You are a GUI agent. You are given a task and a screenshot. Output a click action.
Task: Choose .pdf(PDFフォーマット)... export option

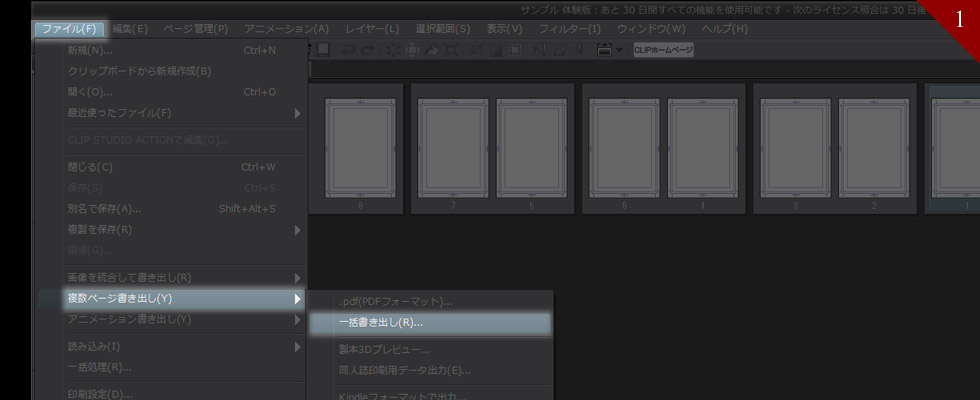click(x=430, y=302)
